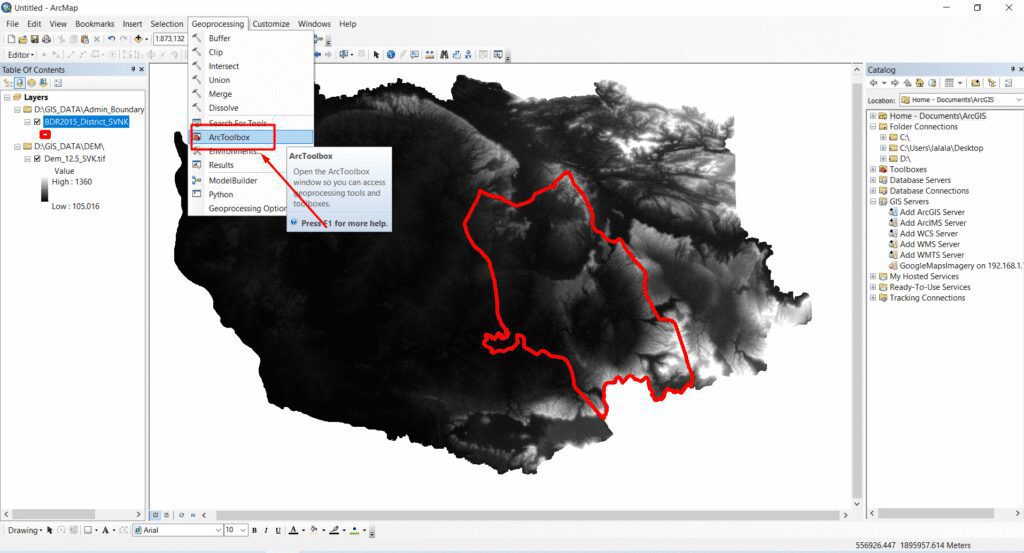Open the font size 10 dropdown

[x=243, y=530]
